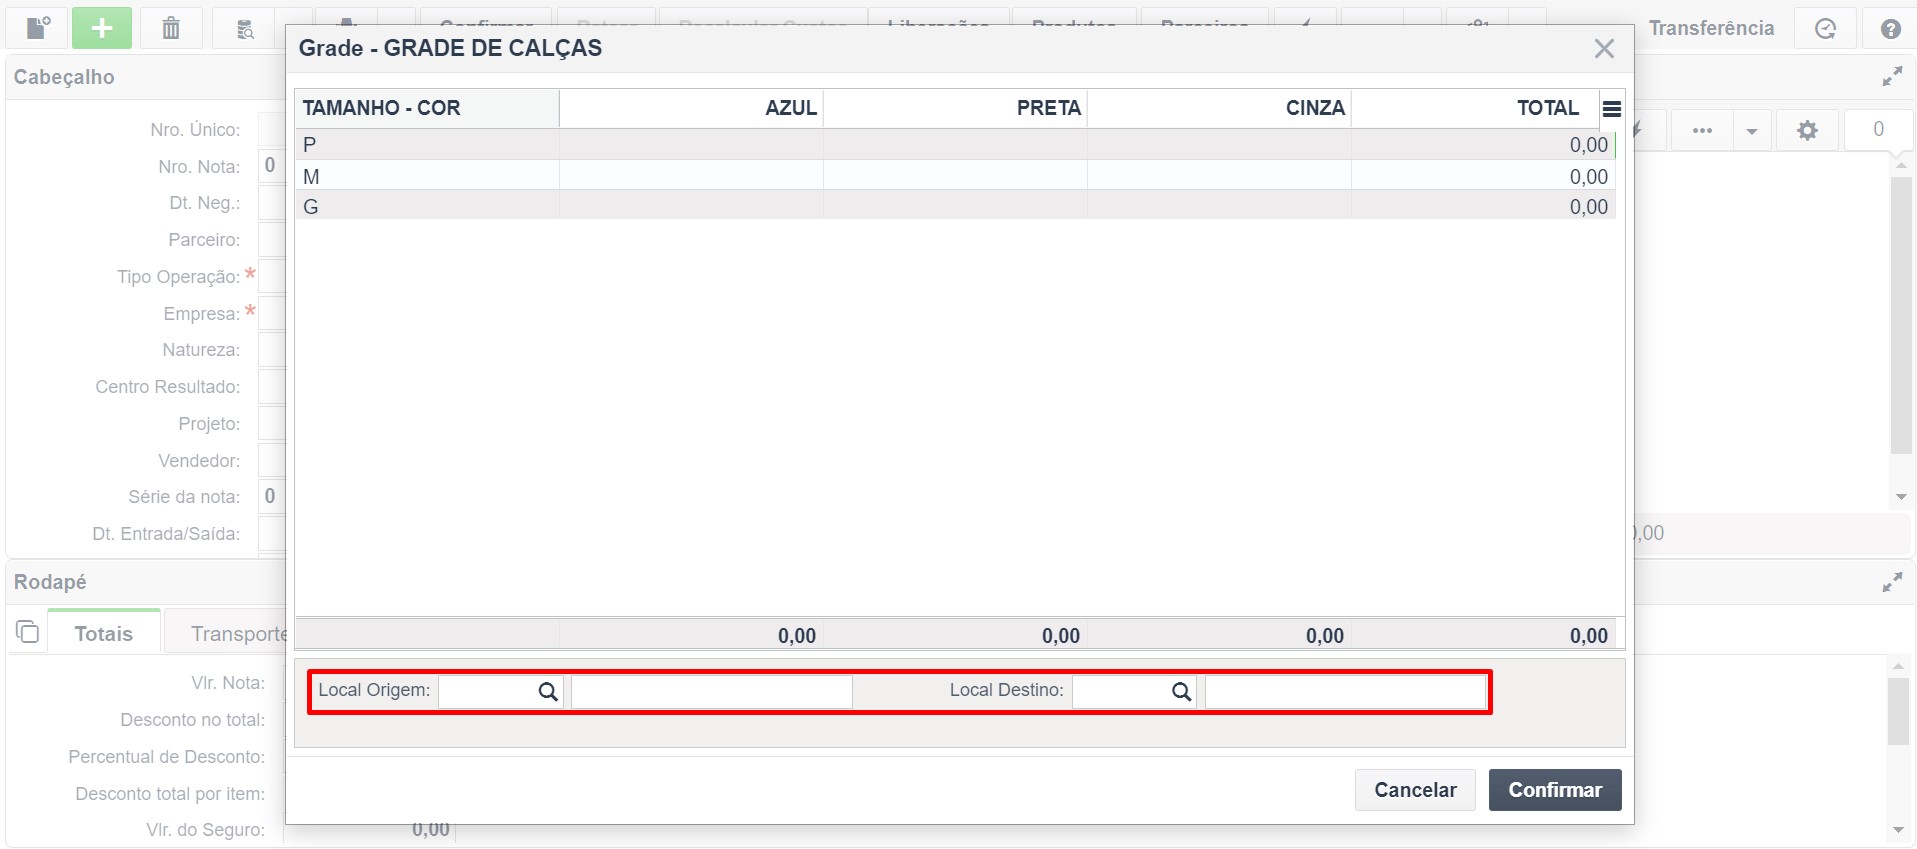Close the Grade dialog with X

coord(1604,48)
